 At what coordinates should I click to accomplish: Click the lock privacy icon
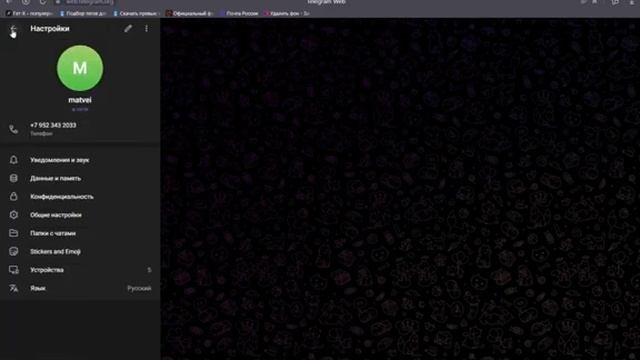point(13,196)
